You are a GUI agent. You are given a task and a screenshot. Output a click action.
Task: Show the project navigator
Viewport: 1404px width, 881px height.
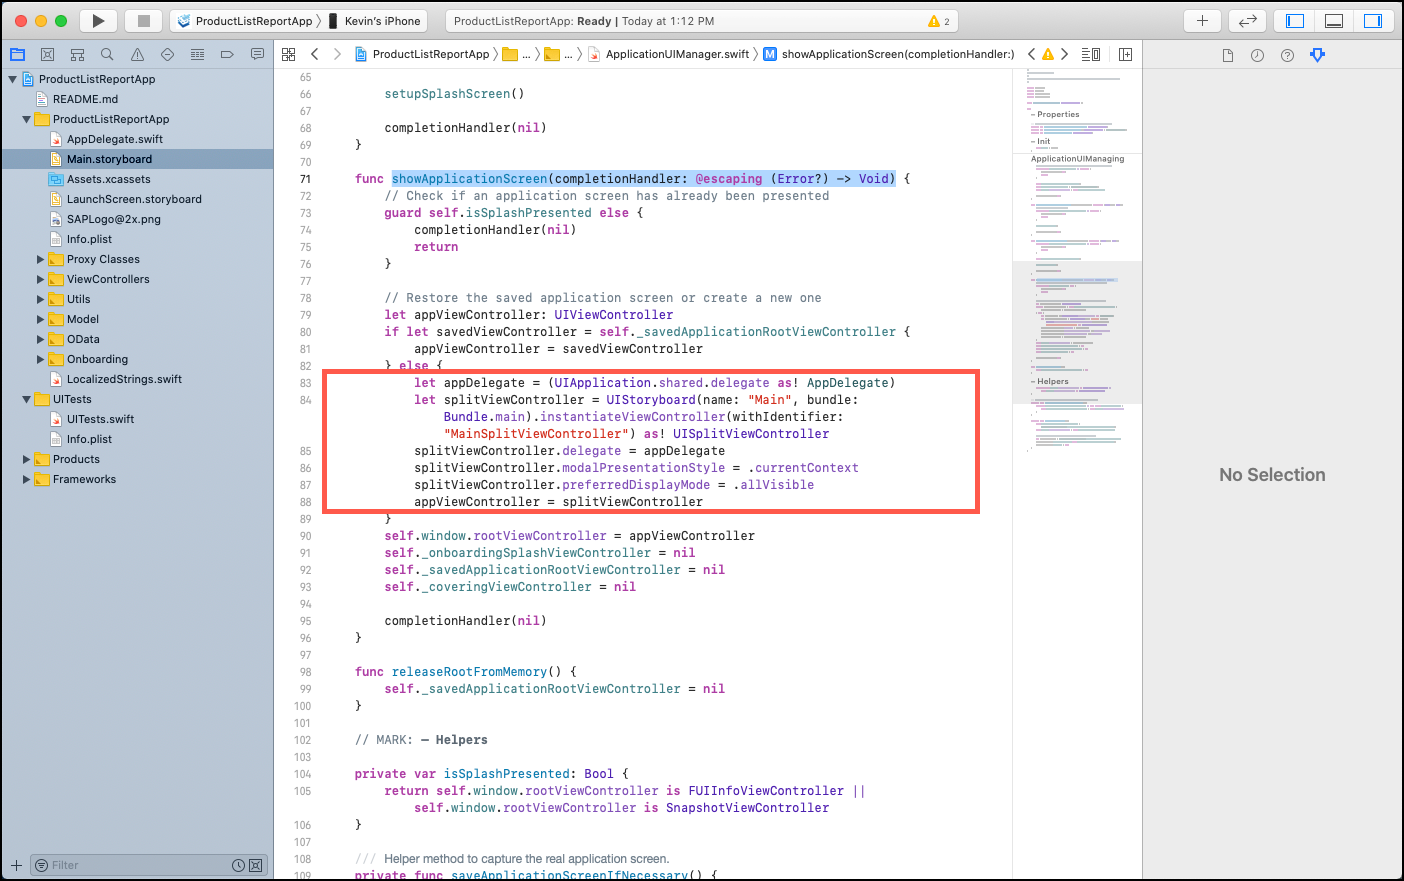[x=17, y=54]
